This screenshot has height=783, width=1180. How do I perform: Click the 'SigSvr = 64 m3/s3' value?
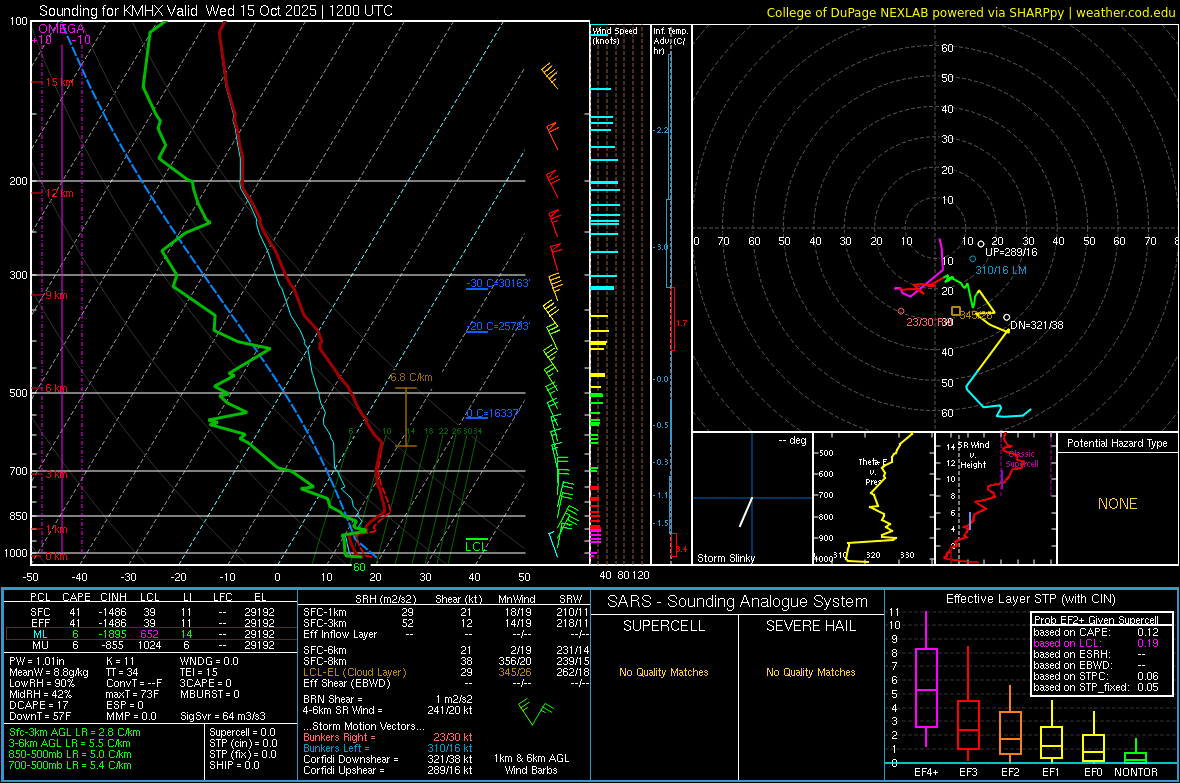[x=223, y=716]
